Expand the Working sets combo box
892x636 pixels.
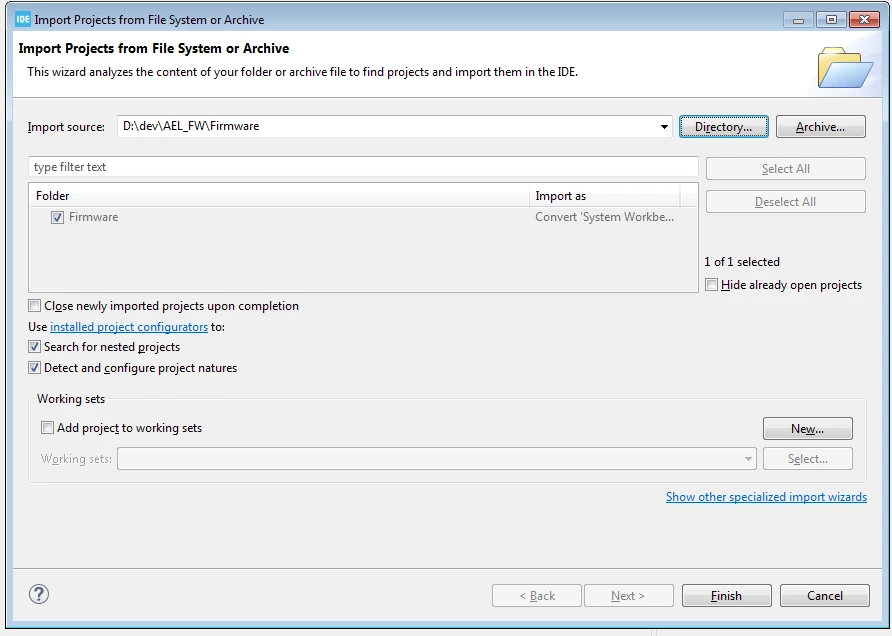[x=748, y=459]
